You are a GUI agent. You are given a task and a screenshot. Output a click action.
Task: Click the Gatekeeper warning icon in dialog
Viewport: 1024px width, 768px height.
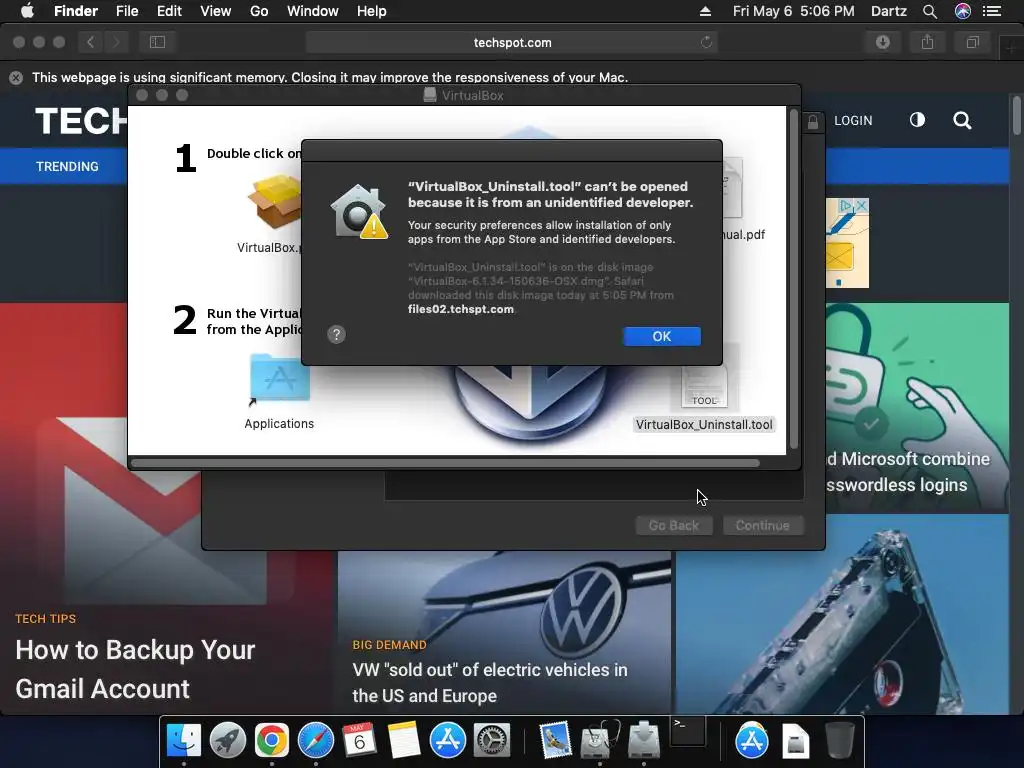click(359, 212)
